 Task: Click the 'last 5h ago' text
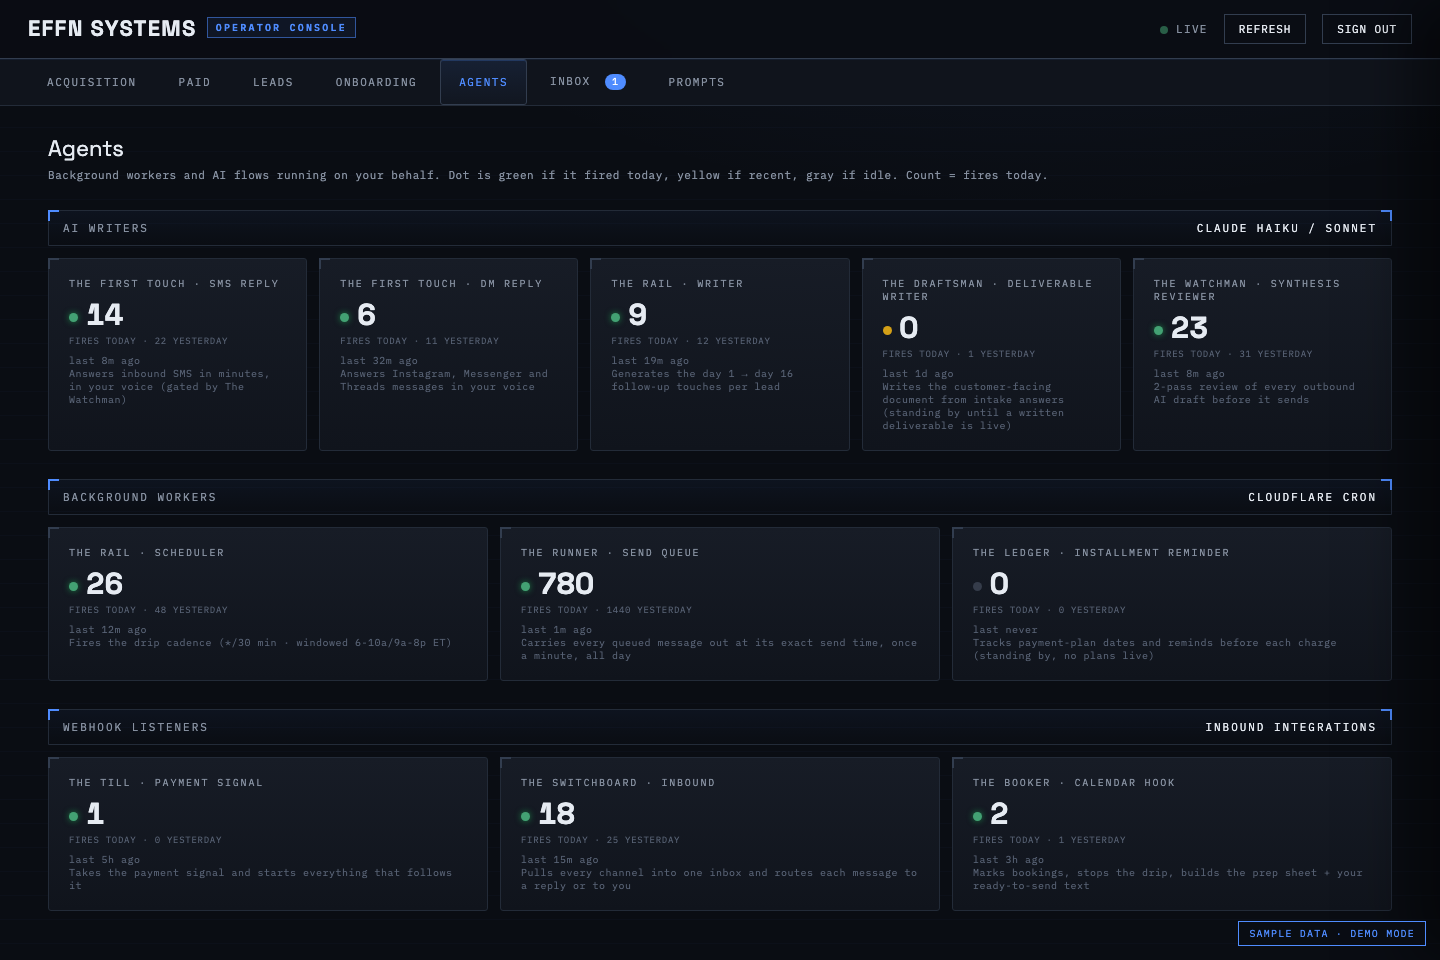(x=104, y=860)
